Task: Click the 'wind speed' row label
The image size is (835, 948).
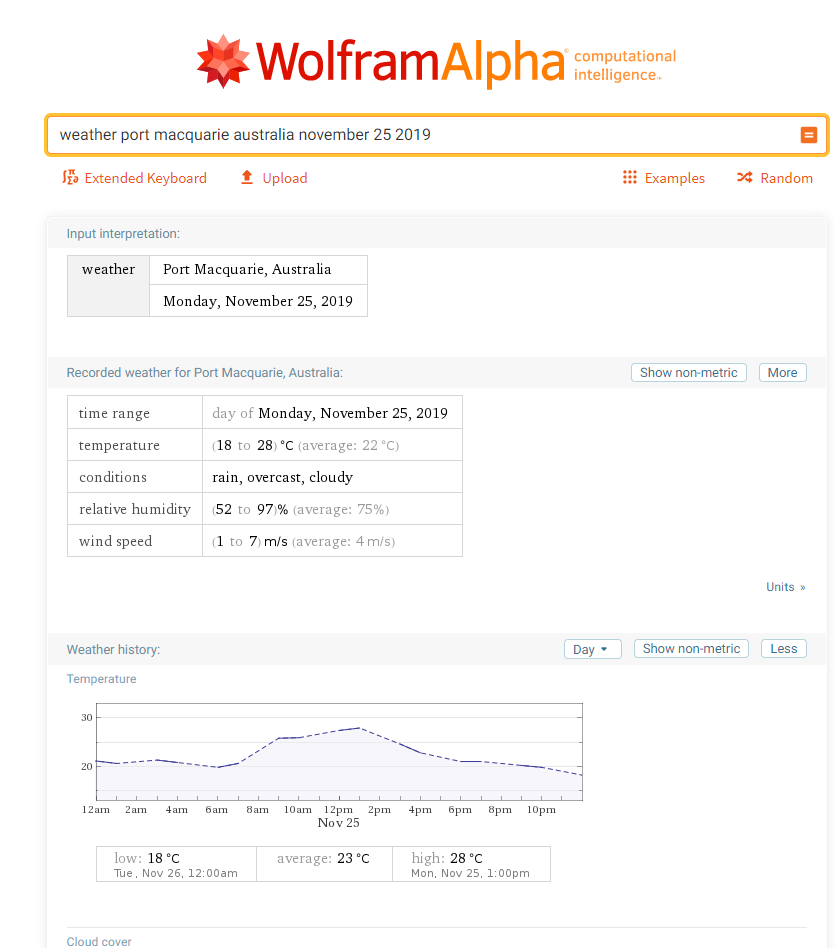Action: 115,541
